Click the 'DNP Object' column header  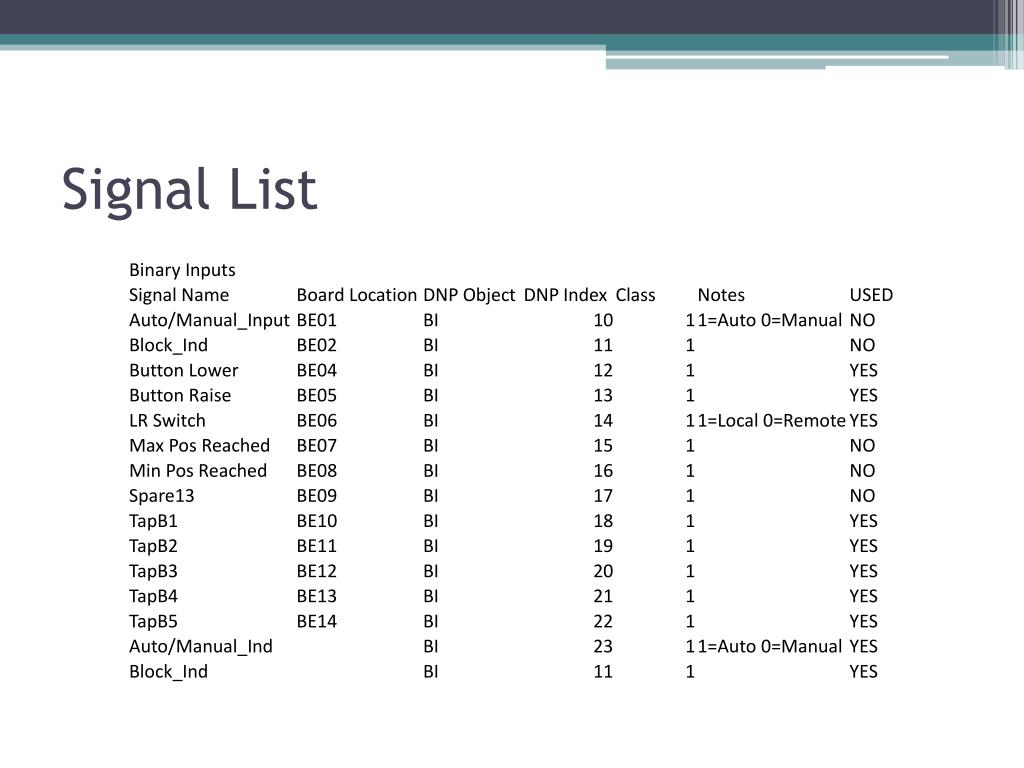[x=469, y=295]
